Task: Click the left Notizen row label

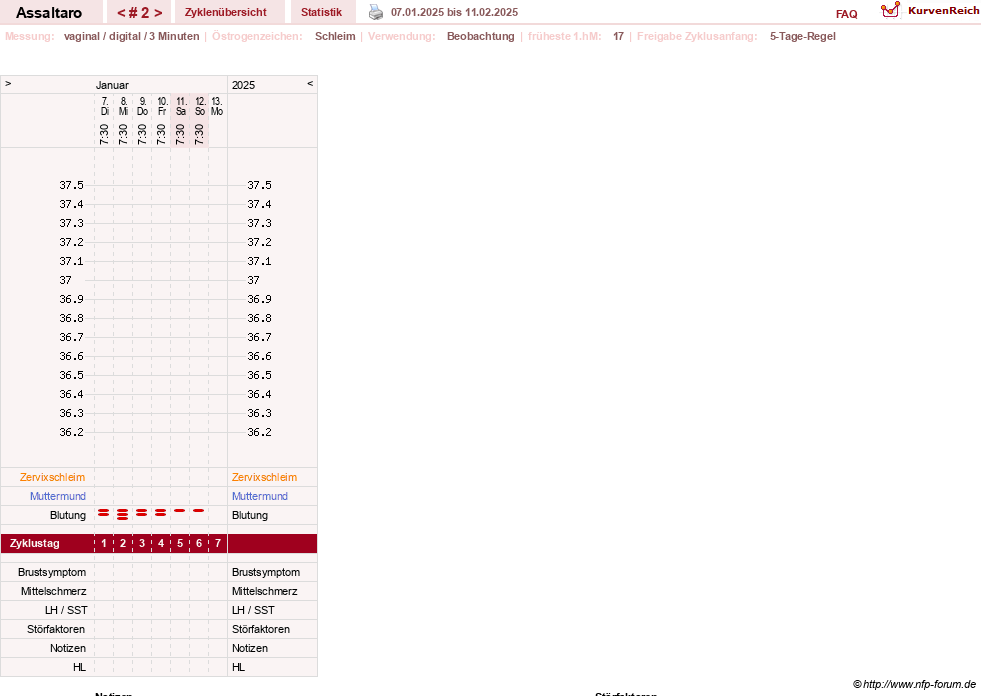Action: [68, 648]
